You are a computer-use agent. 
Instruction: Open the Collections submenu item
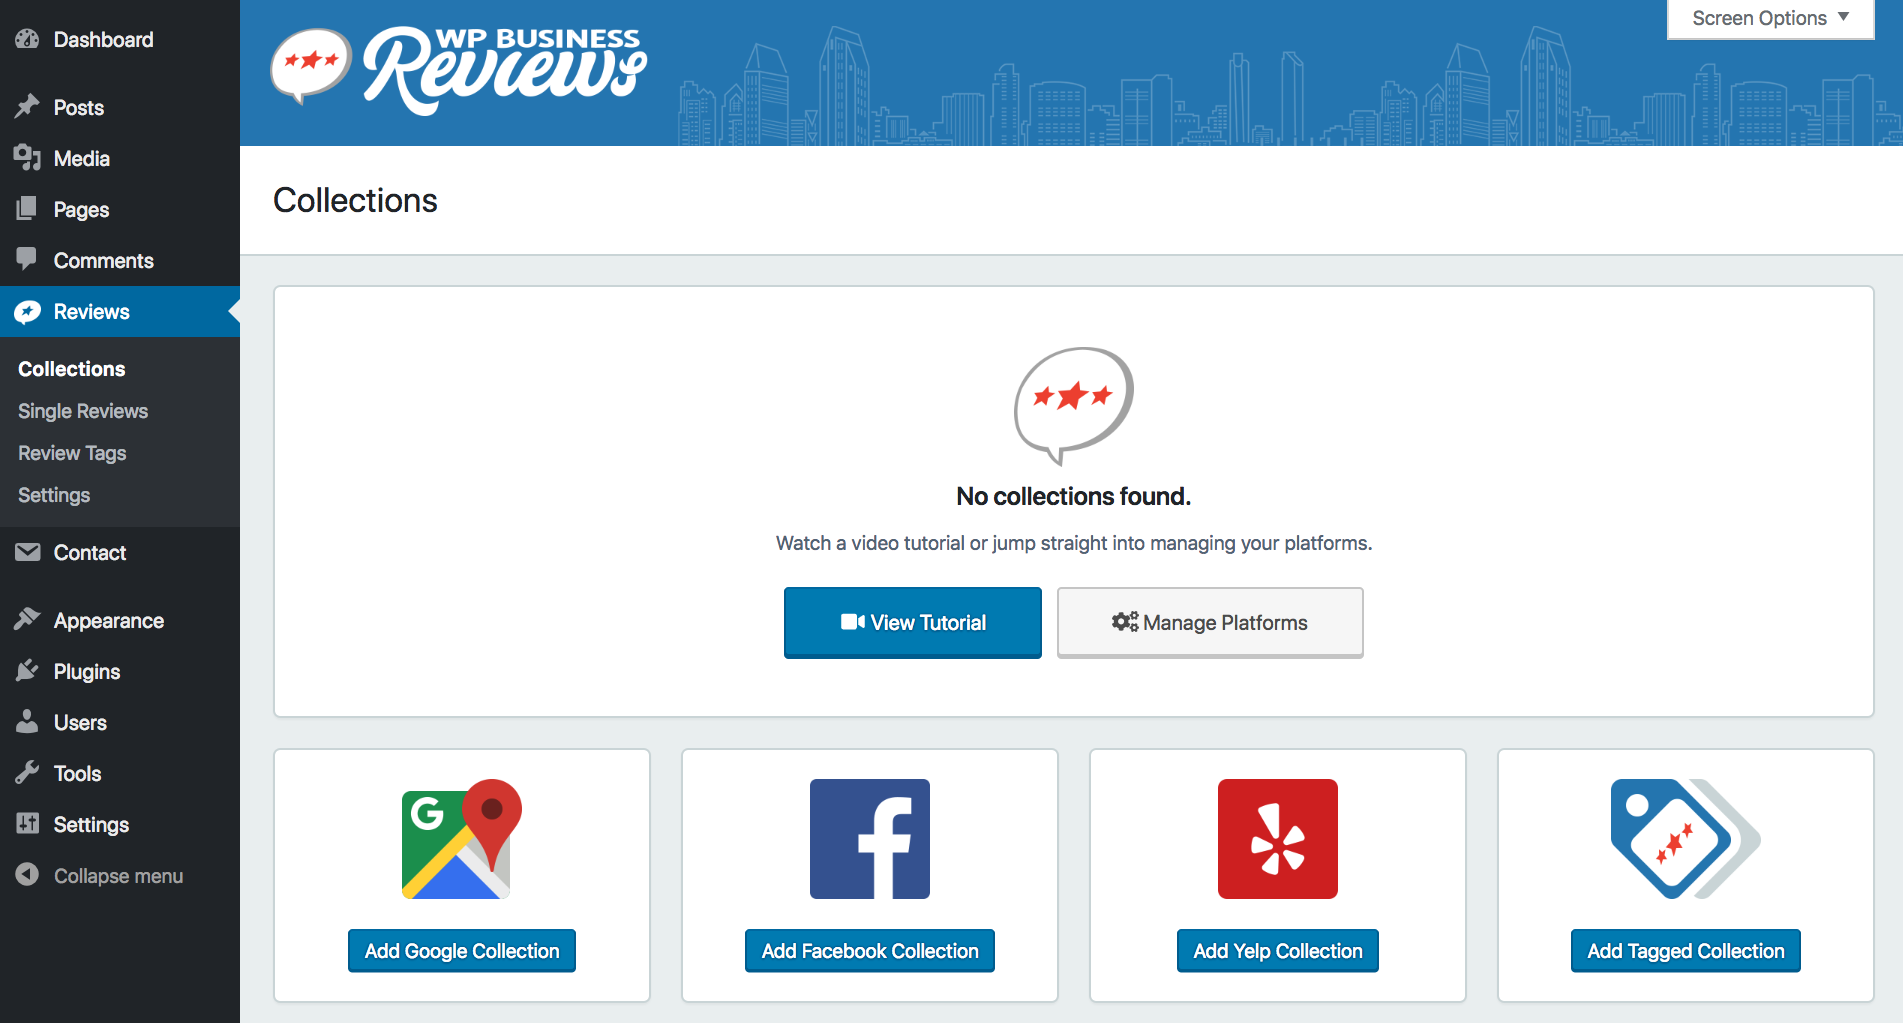[120, 369]
